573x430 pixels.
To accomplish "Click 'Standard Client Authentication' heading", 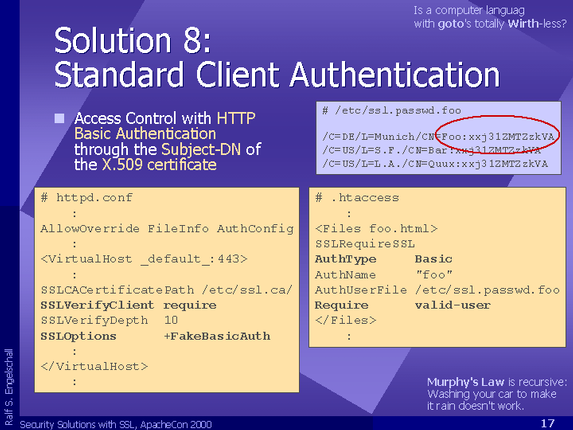I will click(277, 75).
